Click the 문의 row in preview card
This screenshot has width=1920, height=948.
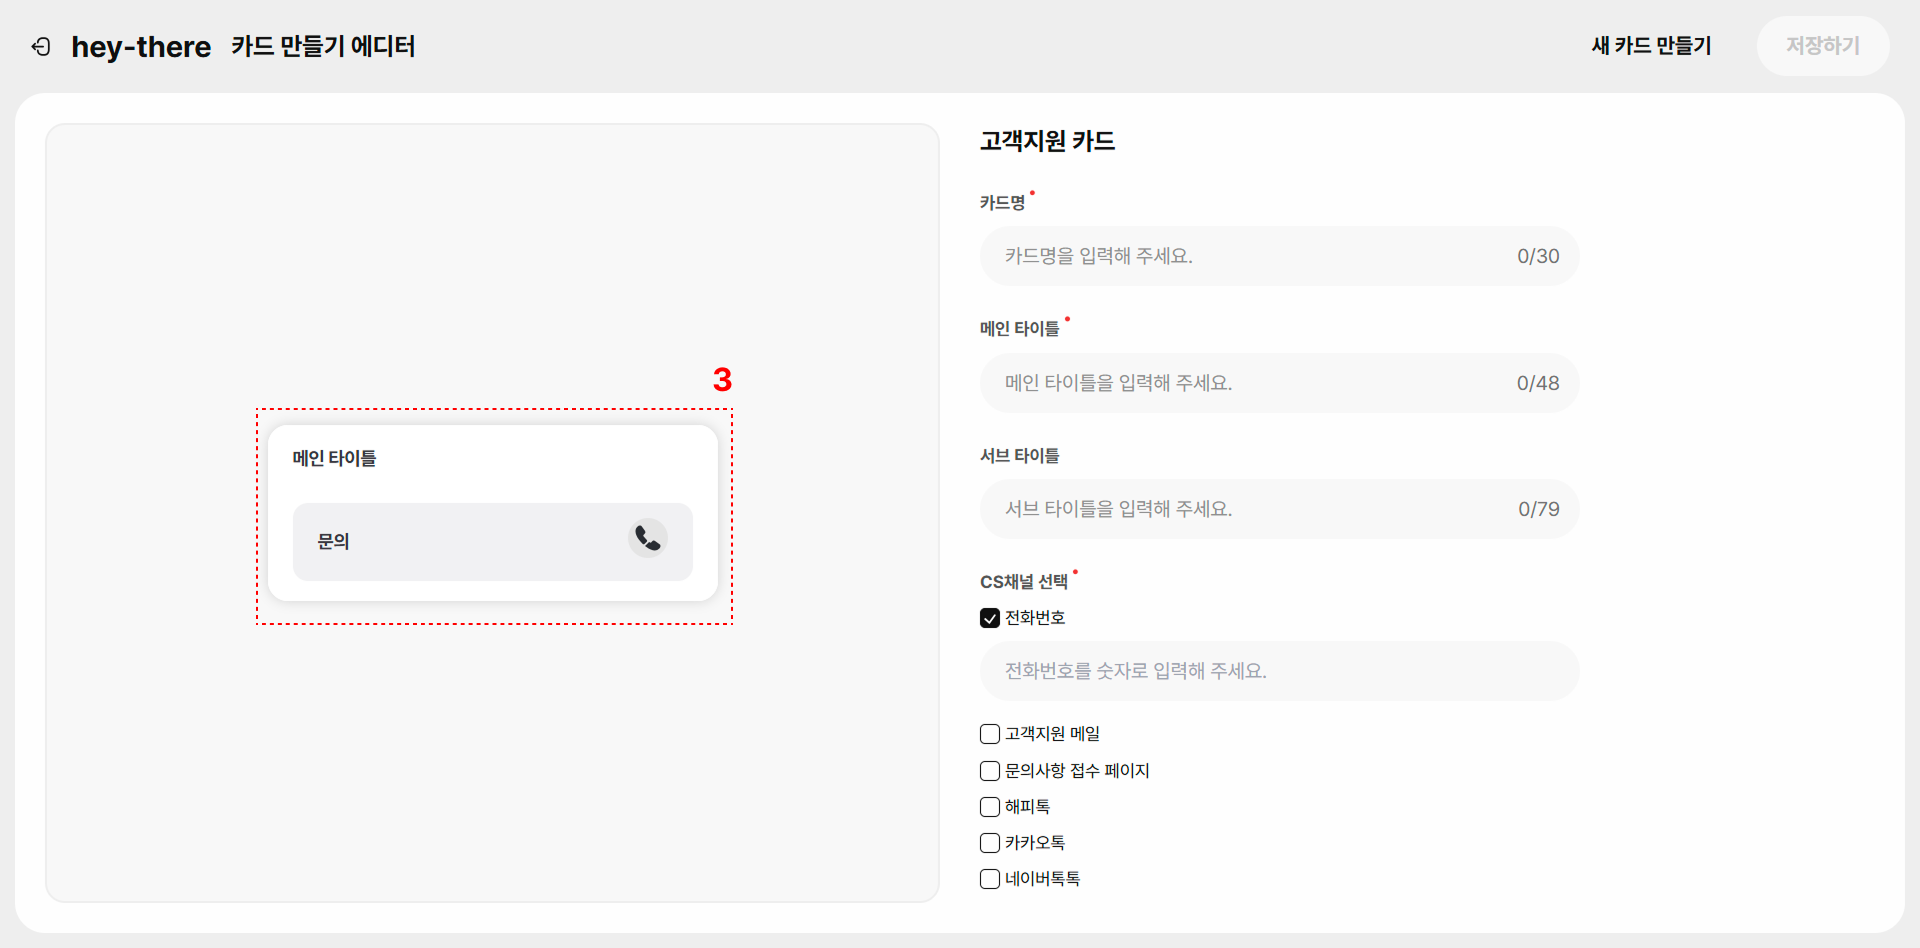493,542
